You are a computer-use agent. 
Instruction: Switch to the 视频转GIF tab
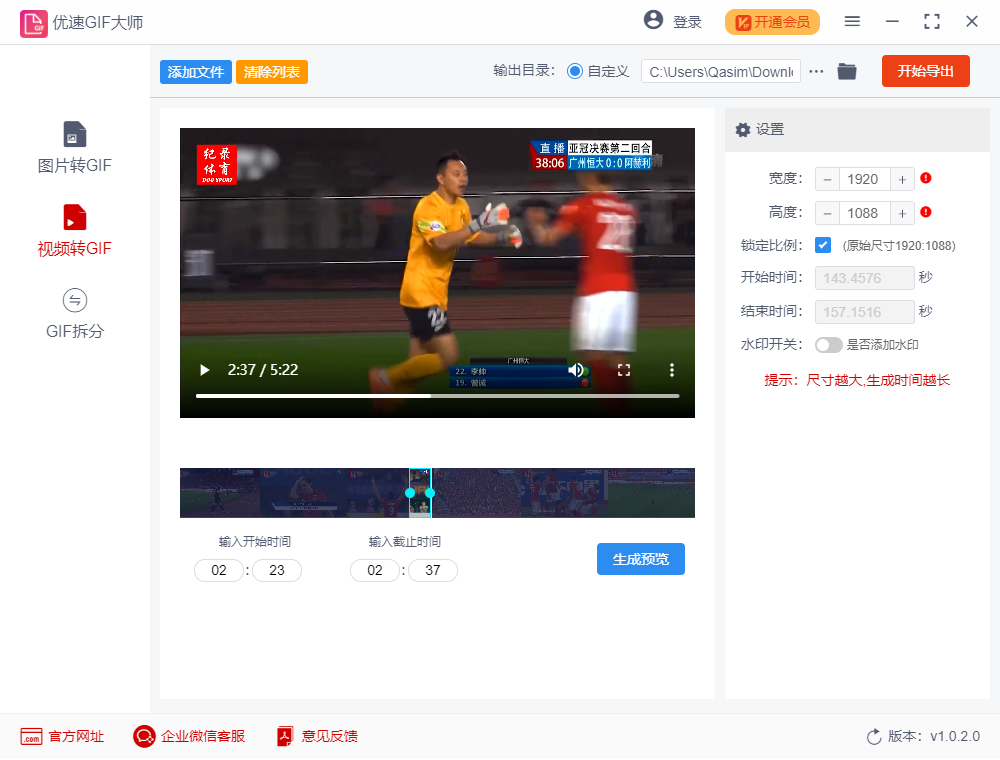click(74, 230)
